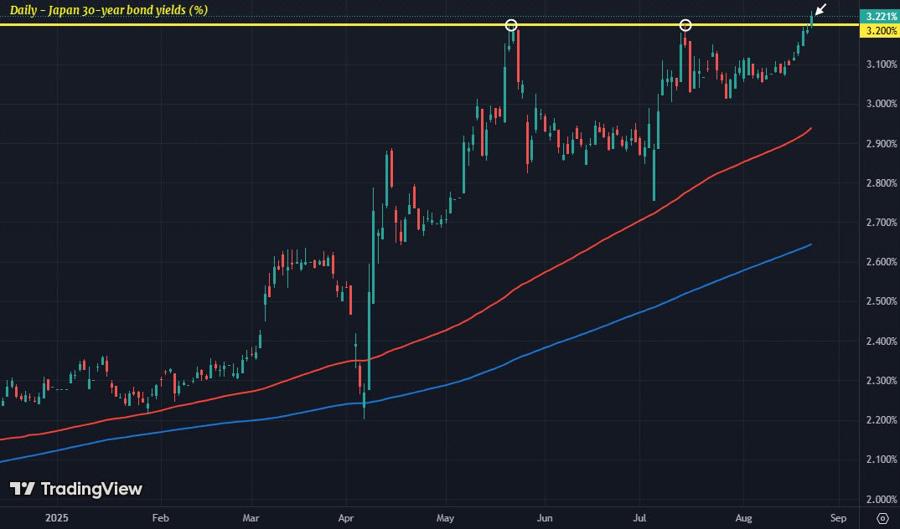Click the Sep label on time axis

tap(838, 518)
